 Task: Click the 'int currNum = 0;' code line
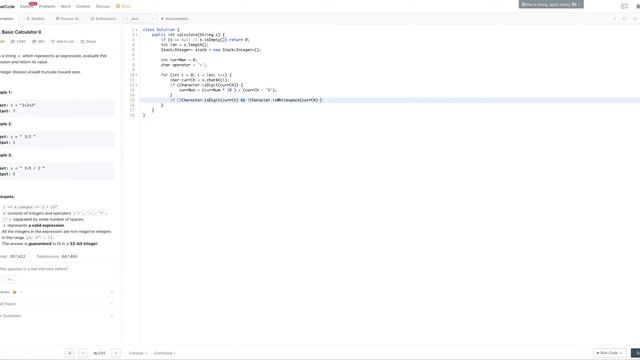[179, 60]
